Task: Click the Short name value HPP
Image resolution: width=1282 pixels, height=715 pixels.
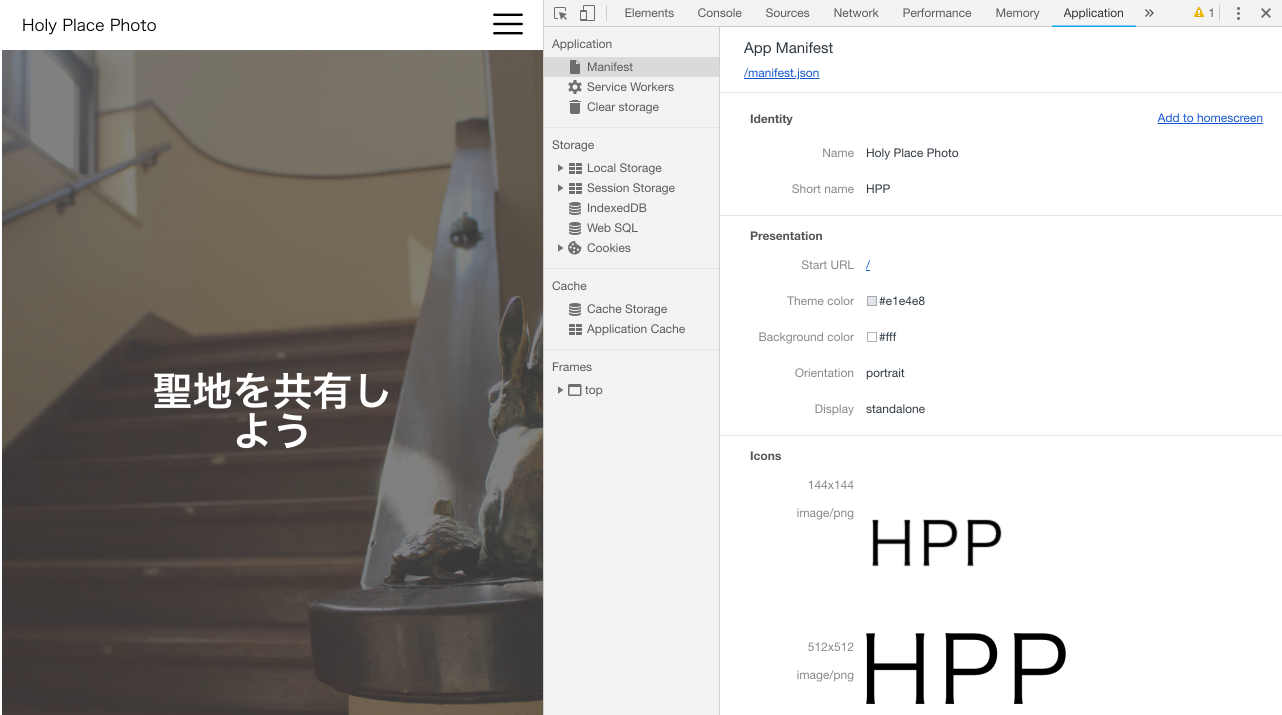Action: (878, 189)
